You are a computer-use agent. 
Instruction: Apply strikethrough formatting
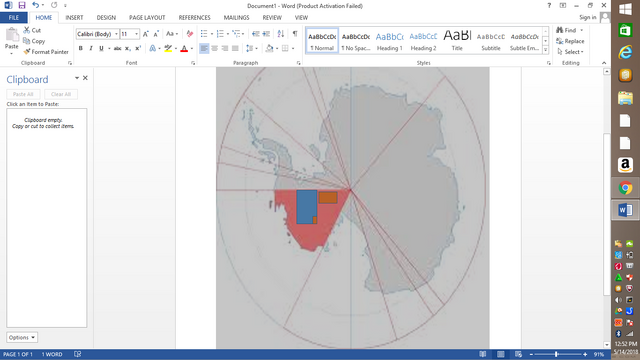pos(117,48)
